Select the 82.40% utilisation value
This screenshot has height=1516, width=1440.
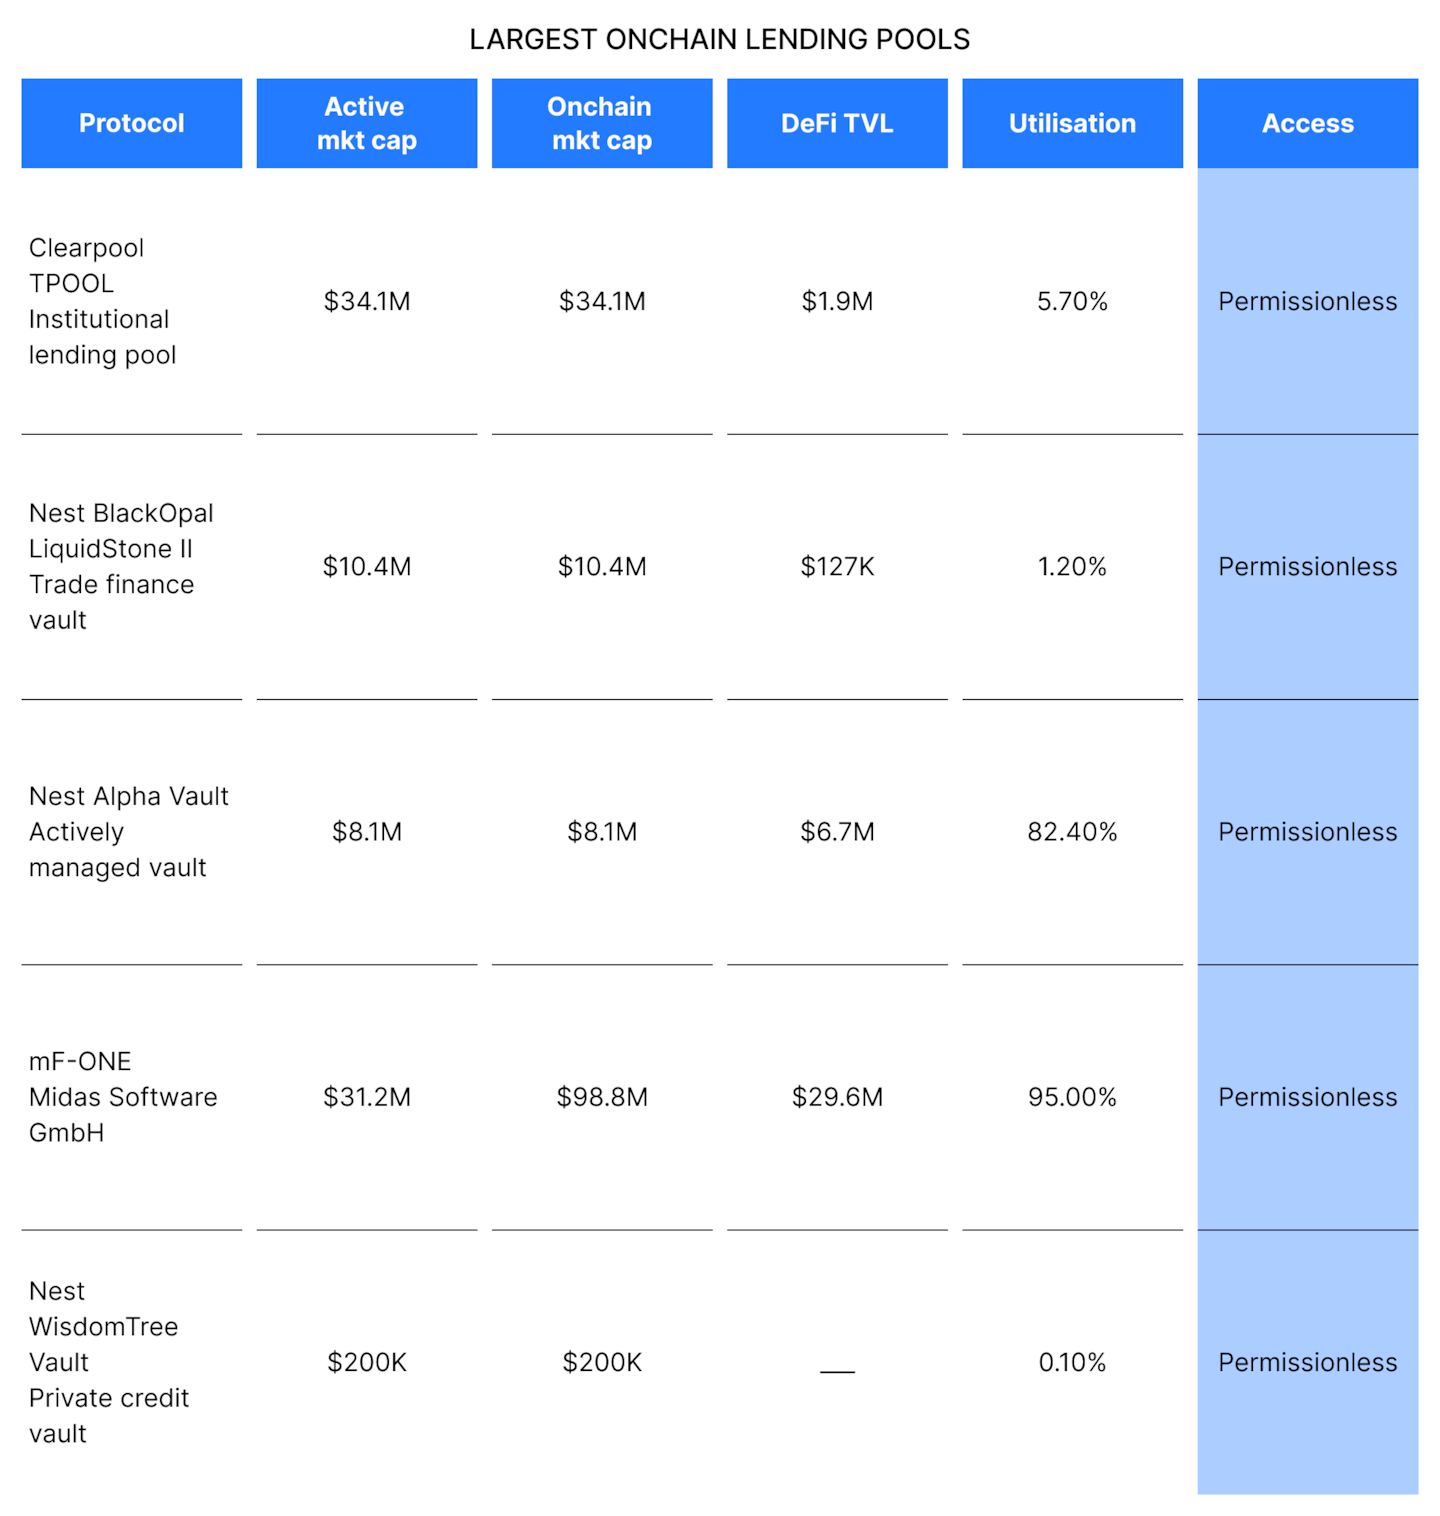point(1072,832)
